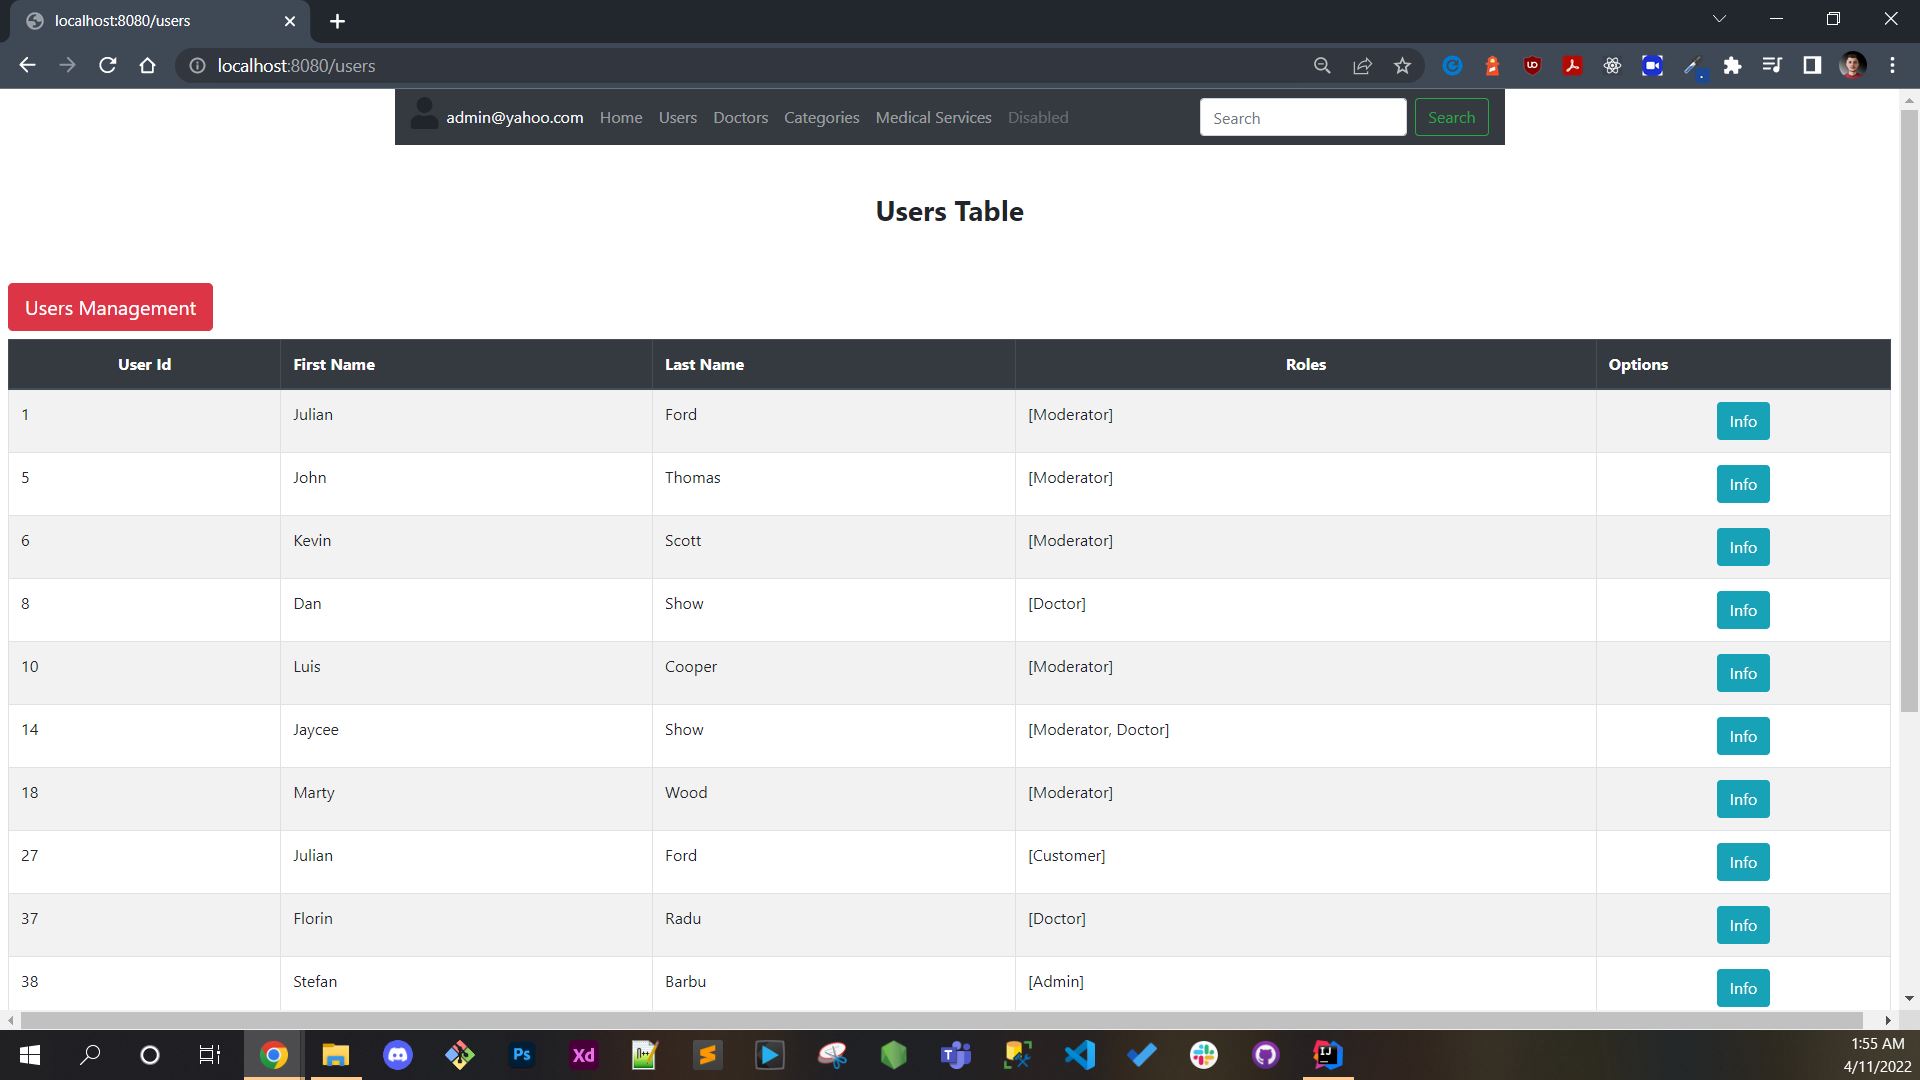
Task: Bookmark this page with the star icon
Action: click(1402, 66)
